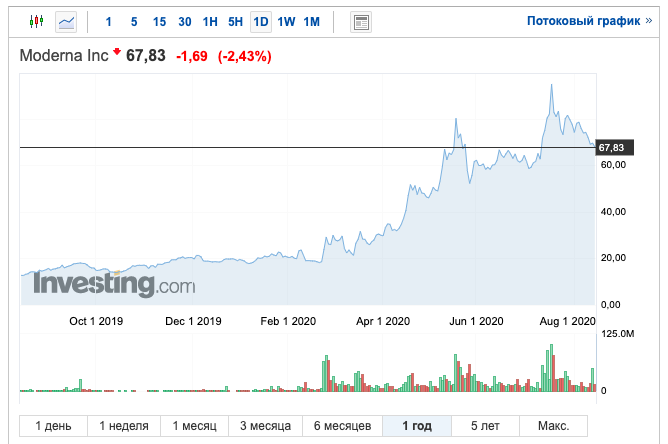The width and height of the screenshot is (668, 444).
Task: Switch to candlestick chart type icon
Action: coord(37,21)
